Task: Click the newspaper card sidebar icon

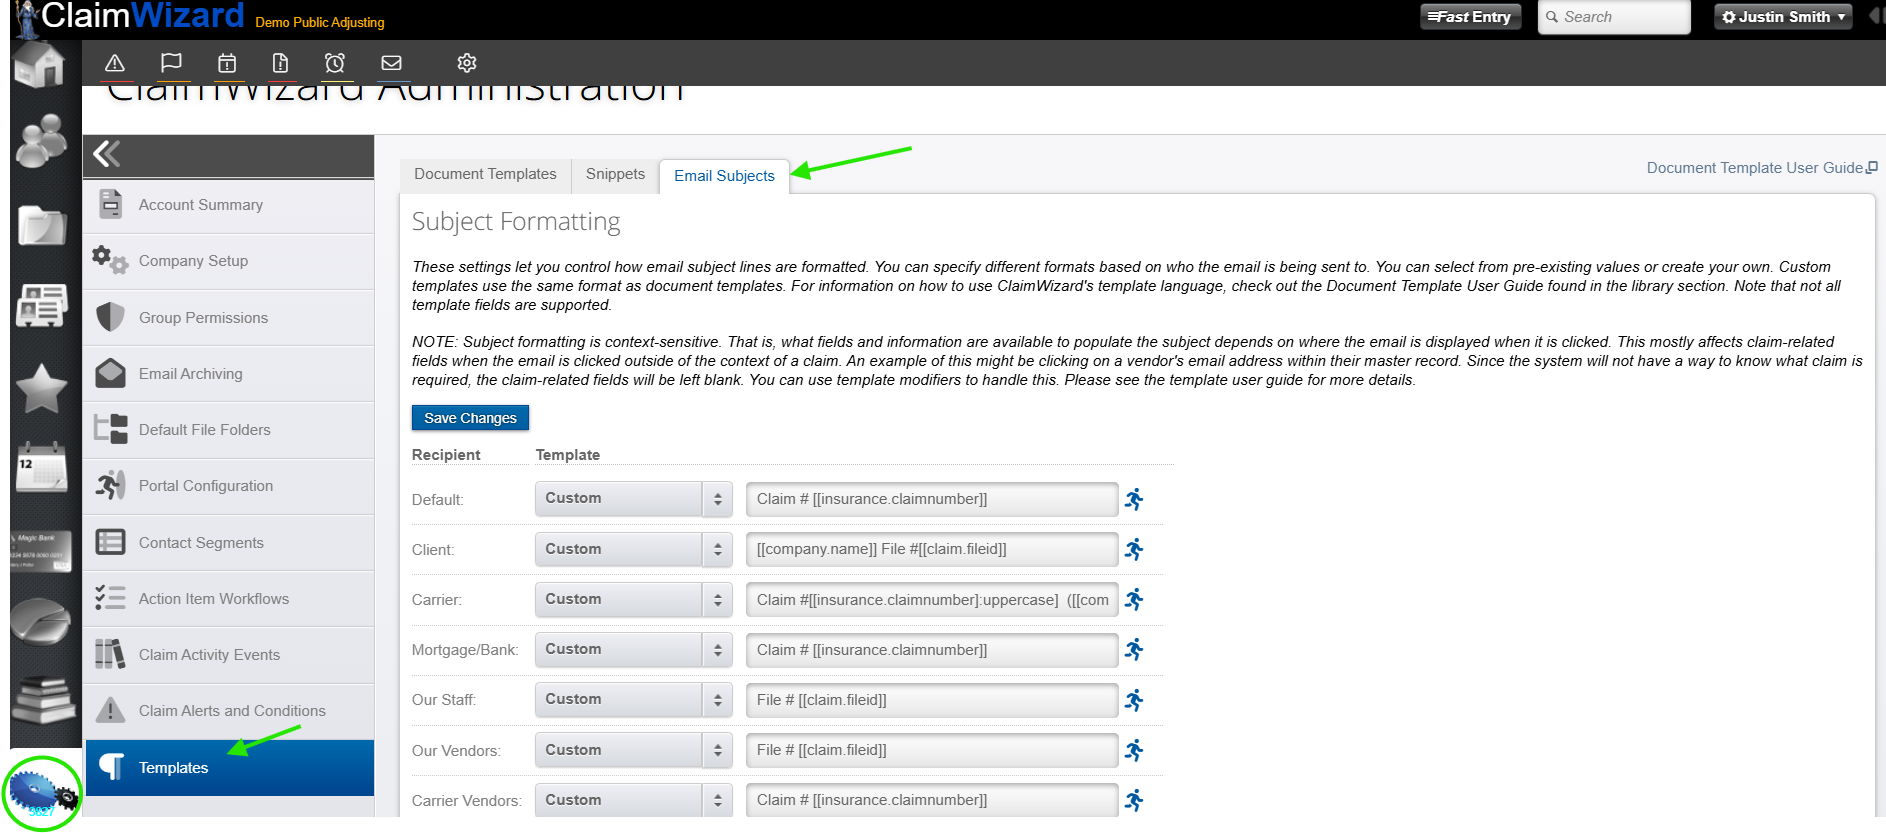Action: [41, 305]
